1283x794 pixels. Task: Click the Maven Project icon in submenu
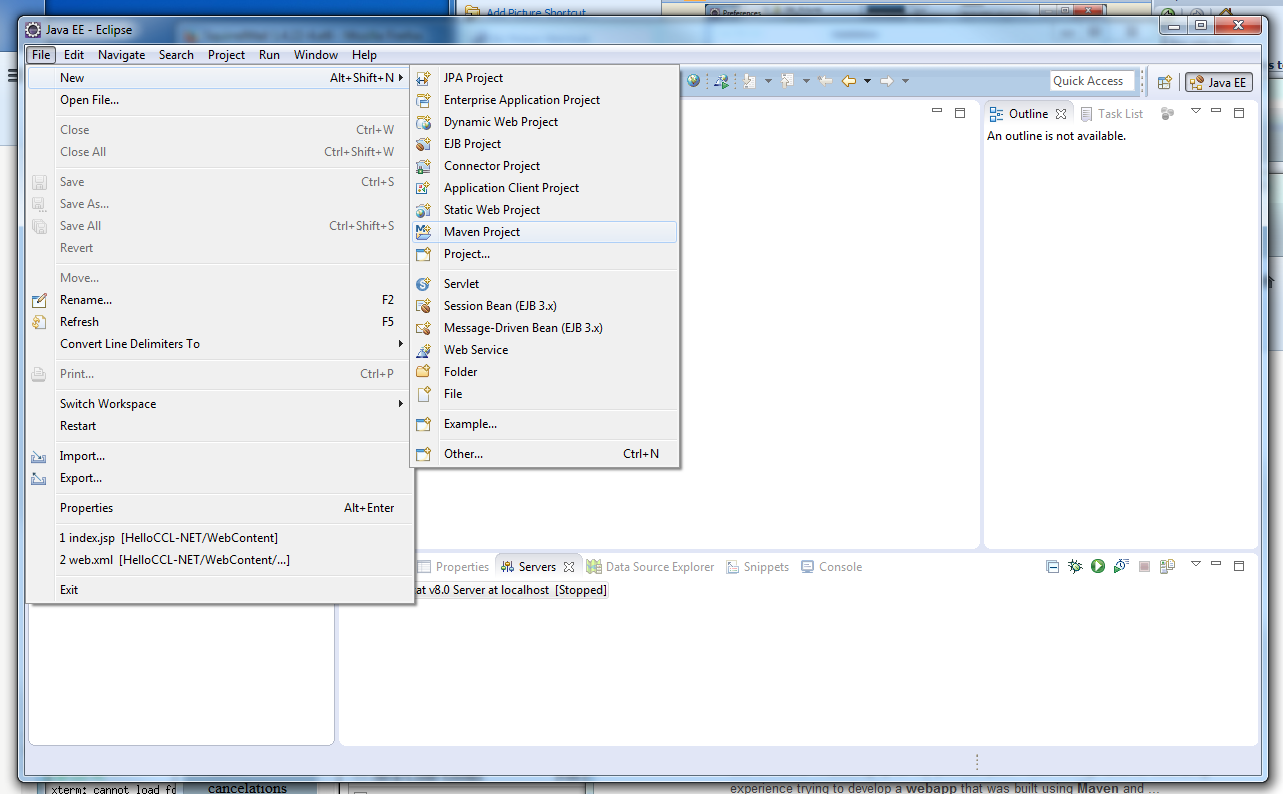tap(424, 232)
